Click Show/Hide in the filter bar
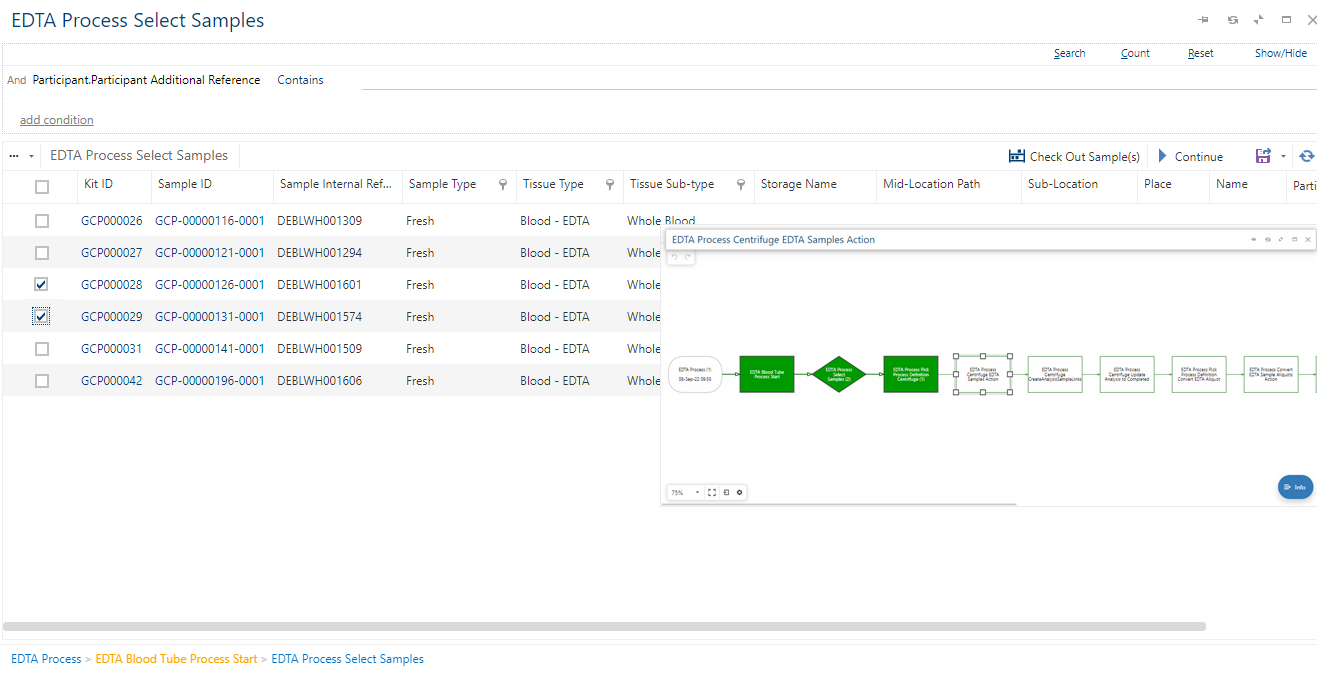 point(1280,54)
